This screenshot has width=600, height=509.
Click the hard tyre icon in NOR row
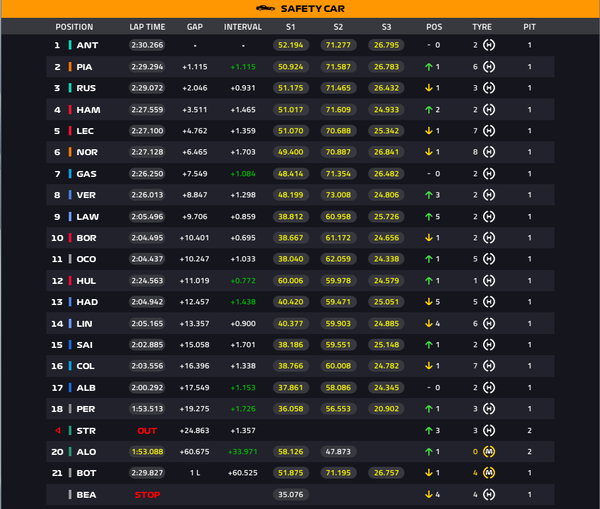(x=489, y=152)
